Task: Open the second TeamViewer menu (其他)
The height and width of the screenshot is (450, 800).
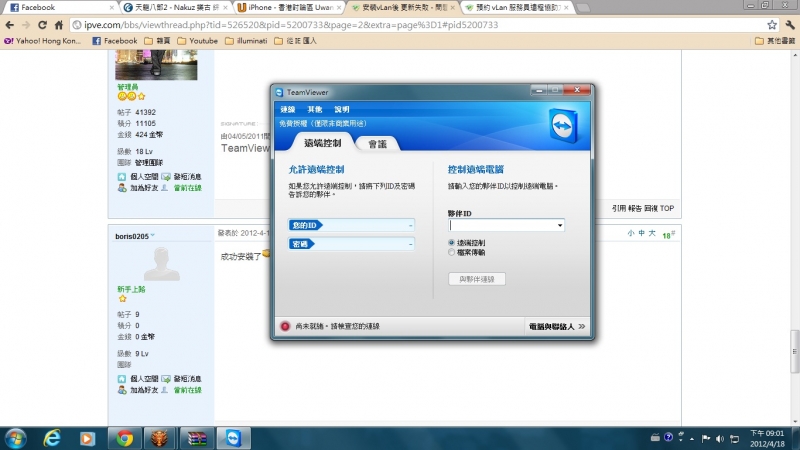Action: 315,109
